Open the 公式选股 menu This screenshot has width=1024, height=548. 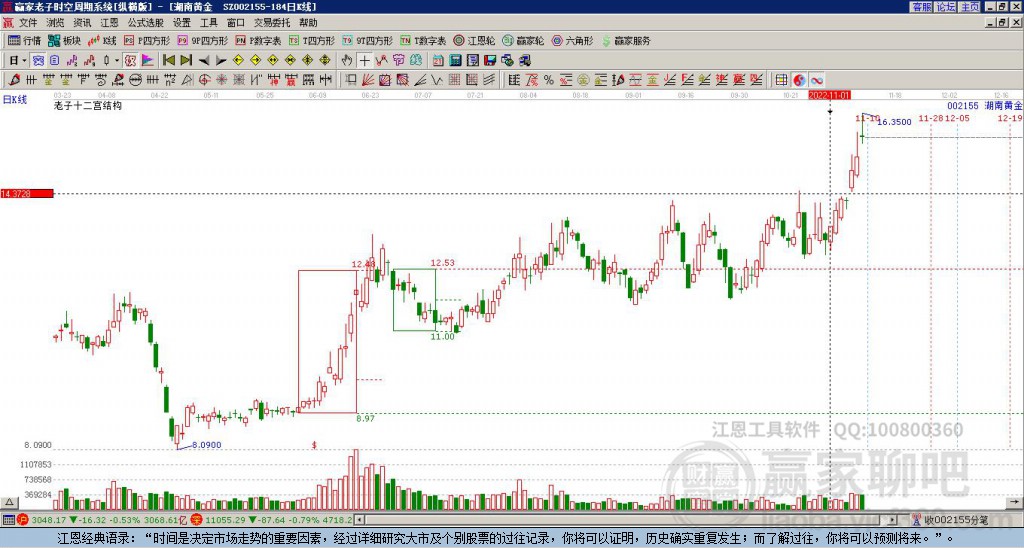tap(145, 22)
